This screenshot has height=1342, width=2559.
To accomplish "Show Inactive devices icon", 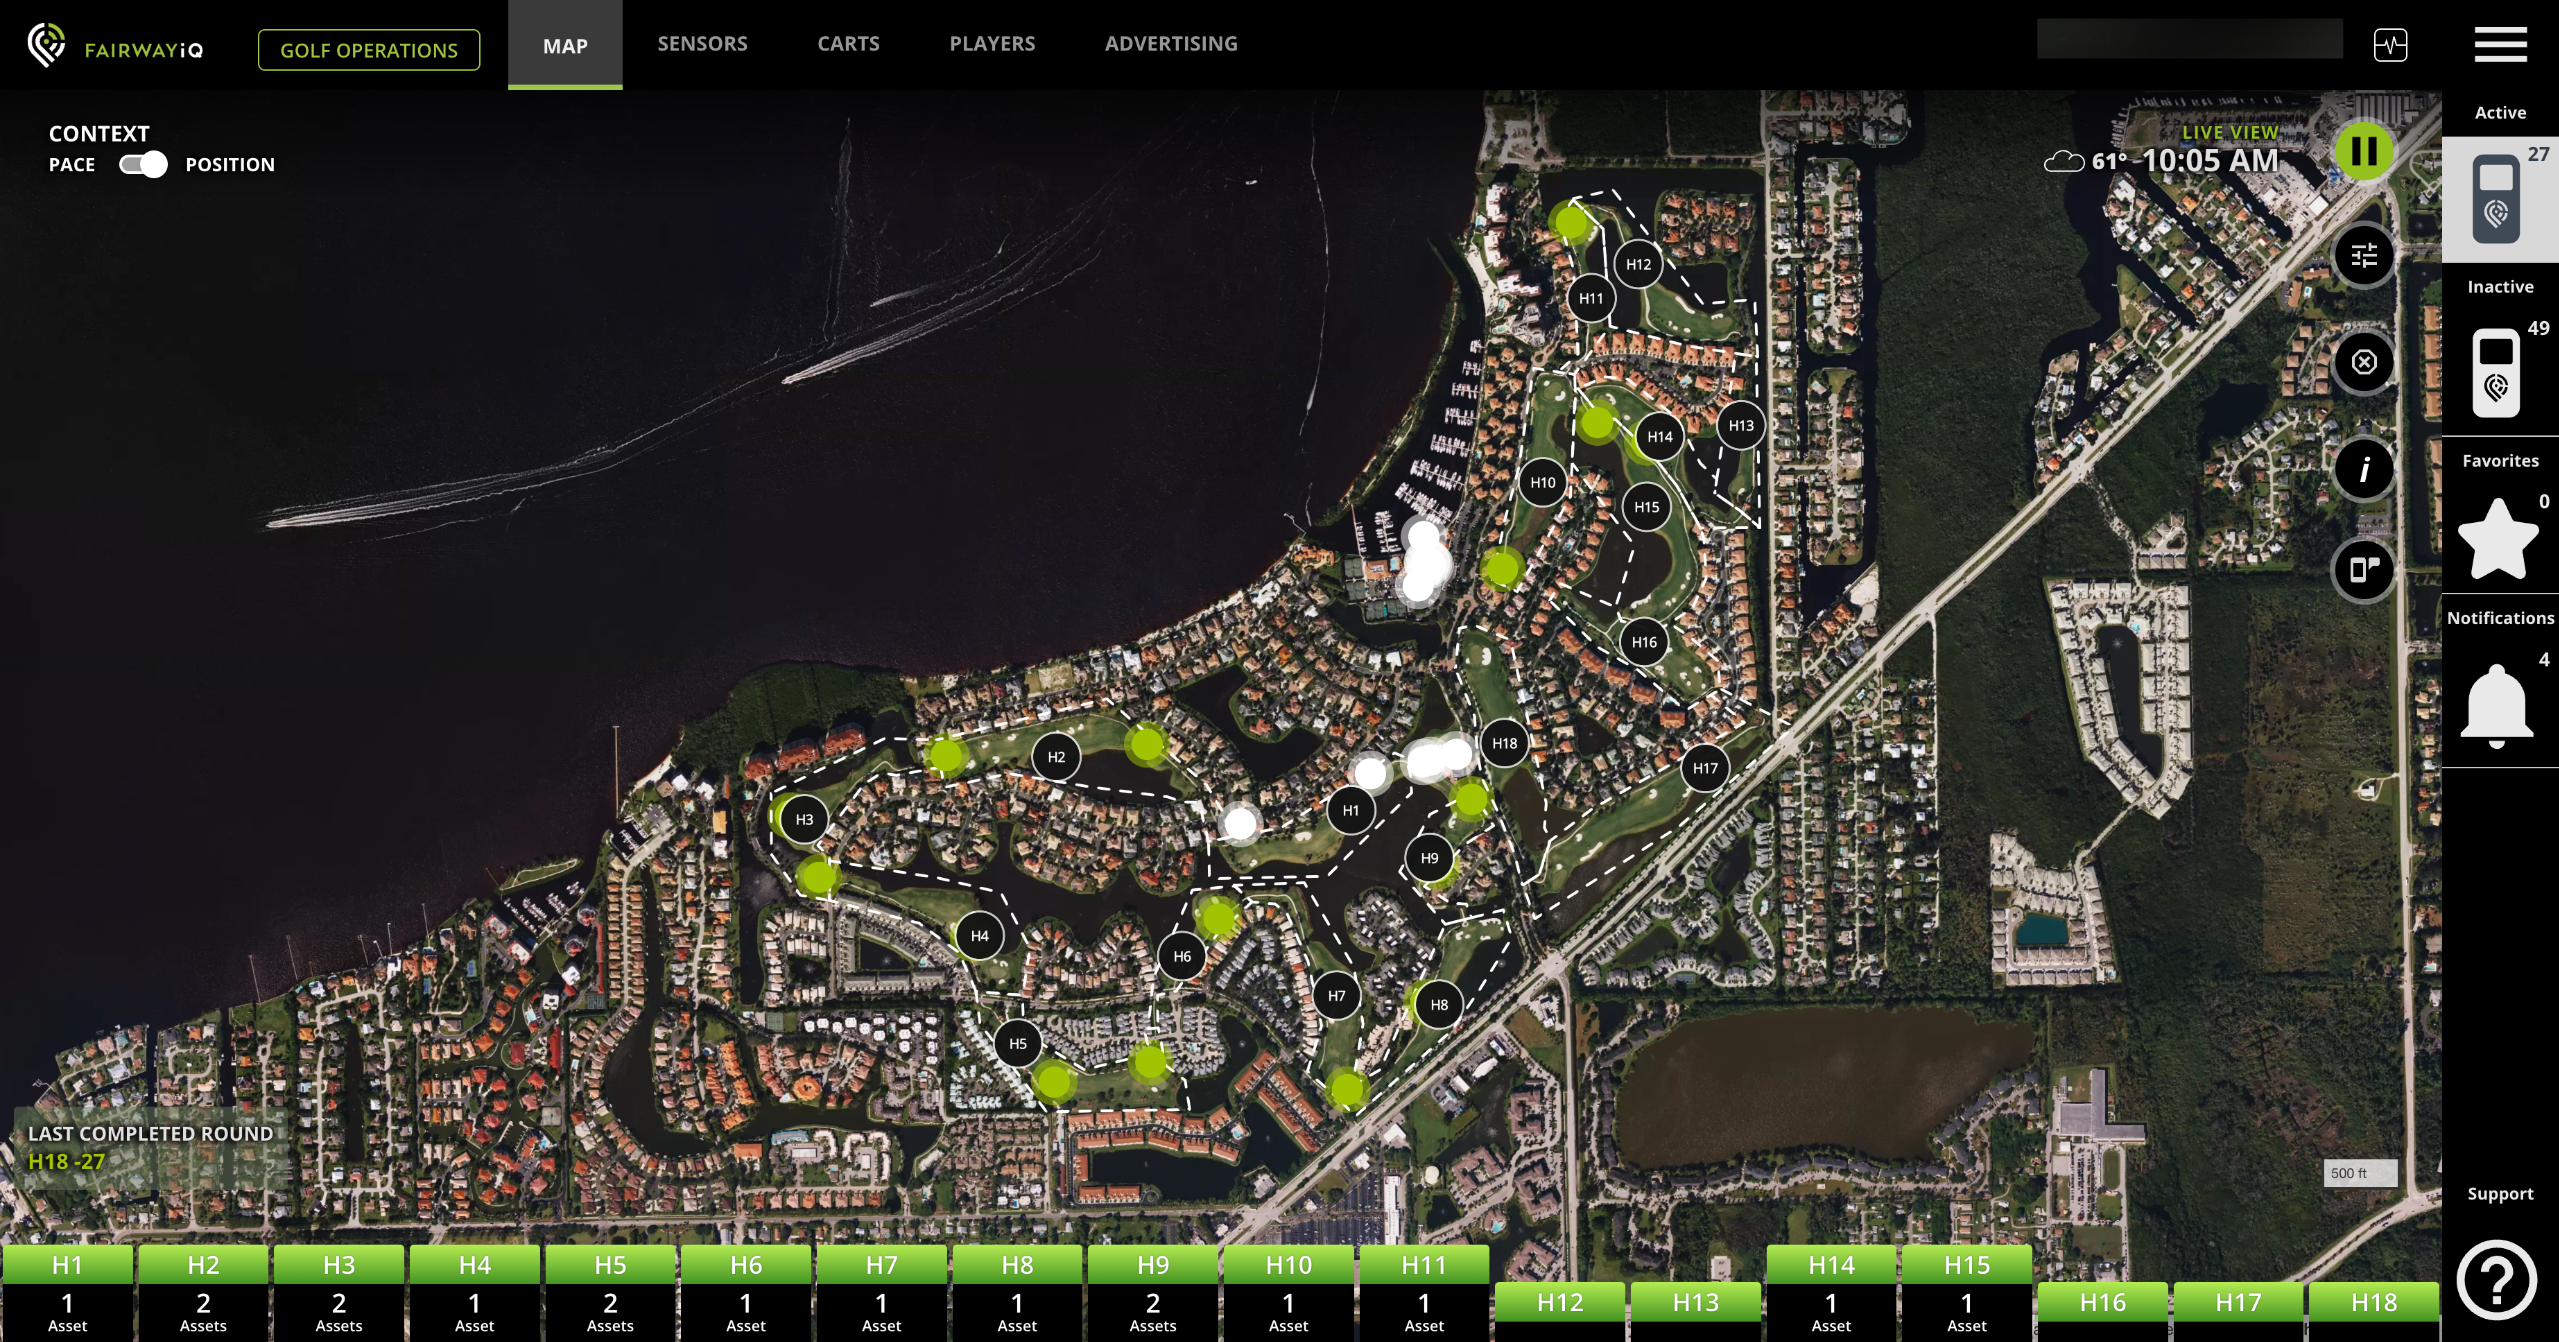I will tap(2496, 373).
